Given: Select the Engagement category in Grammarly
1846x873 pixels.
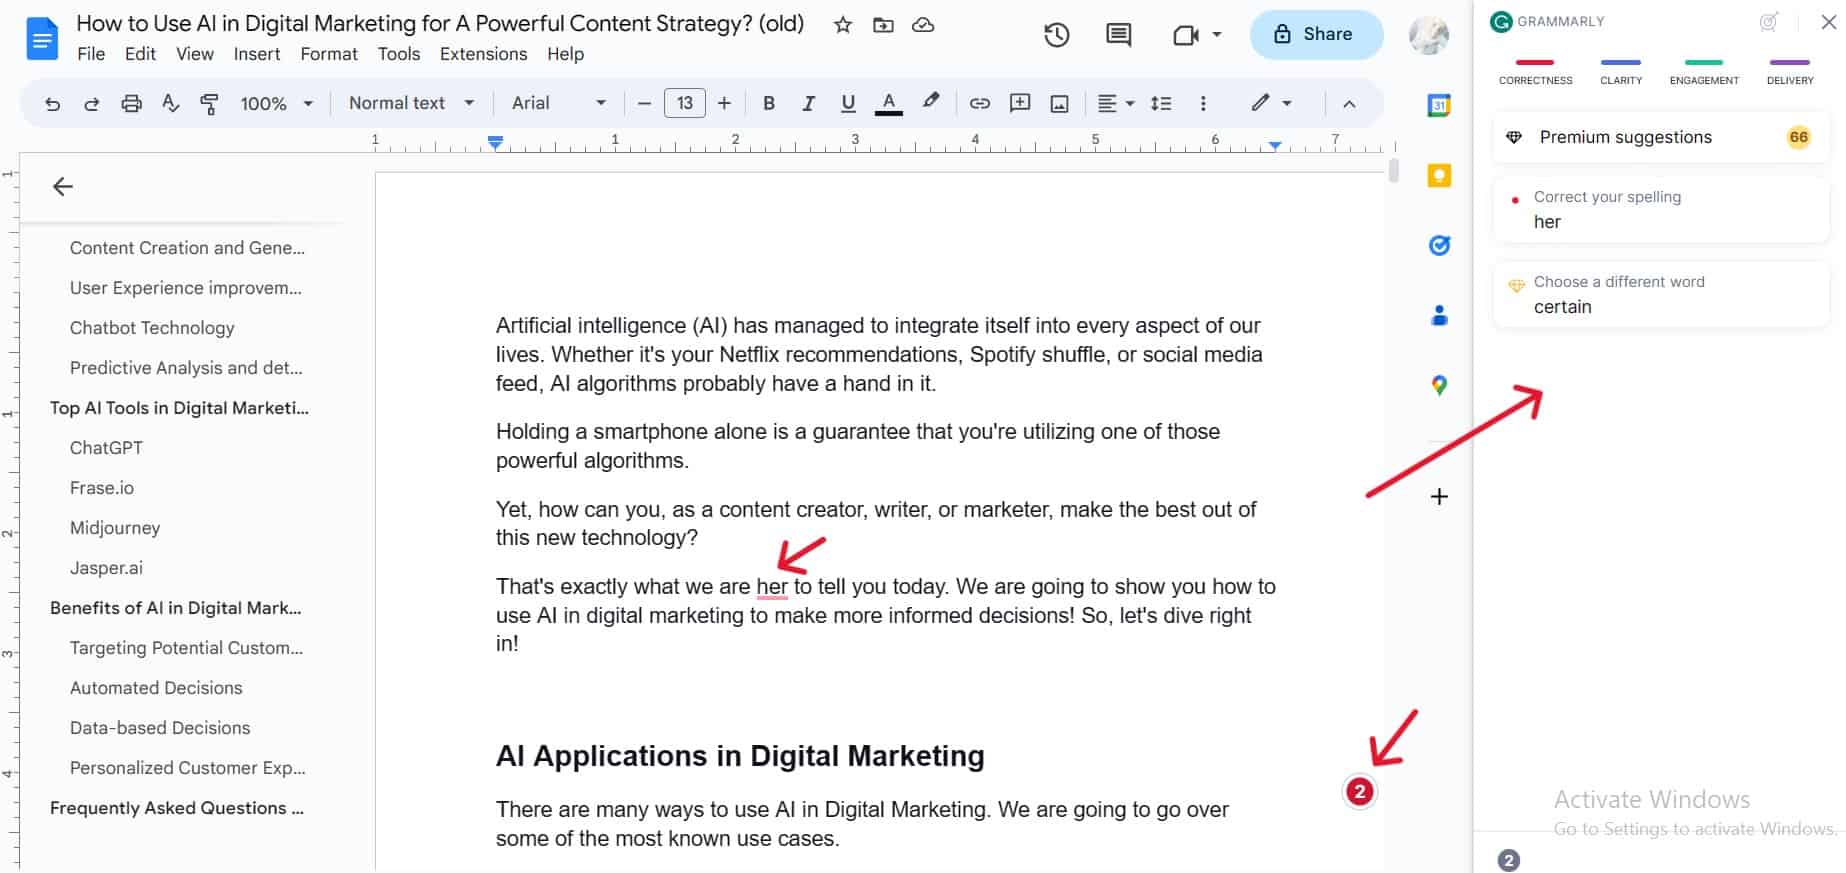Looking at the screenshot, I should point(1704,72).
